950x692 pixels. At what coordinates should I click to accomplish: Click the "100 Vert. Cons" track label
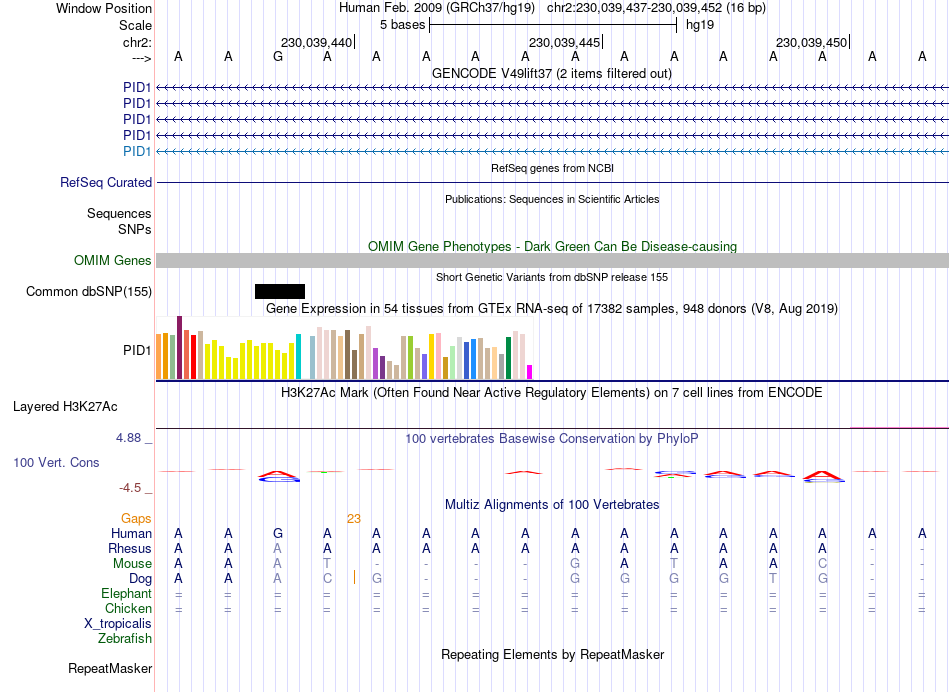point(56,462)
